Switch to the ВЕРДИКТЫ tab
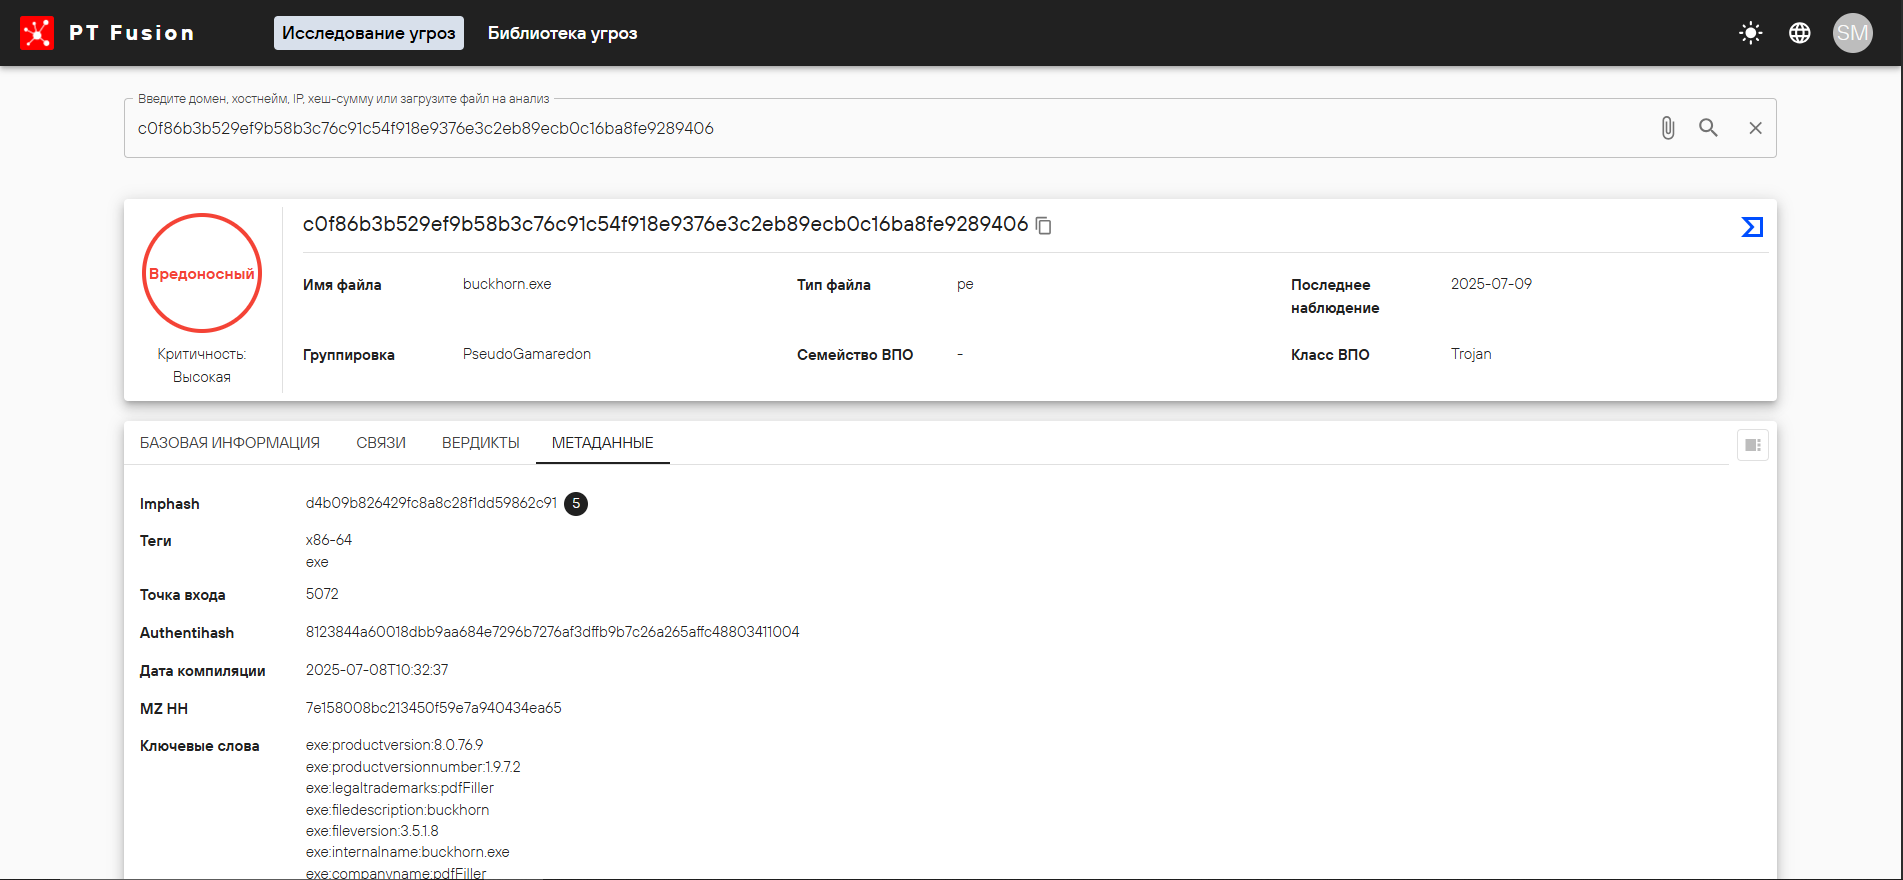1903x880 pixels. click(481, 443)
